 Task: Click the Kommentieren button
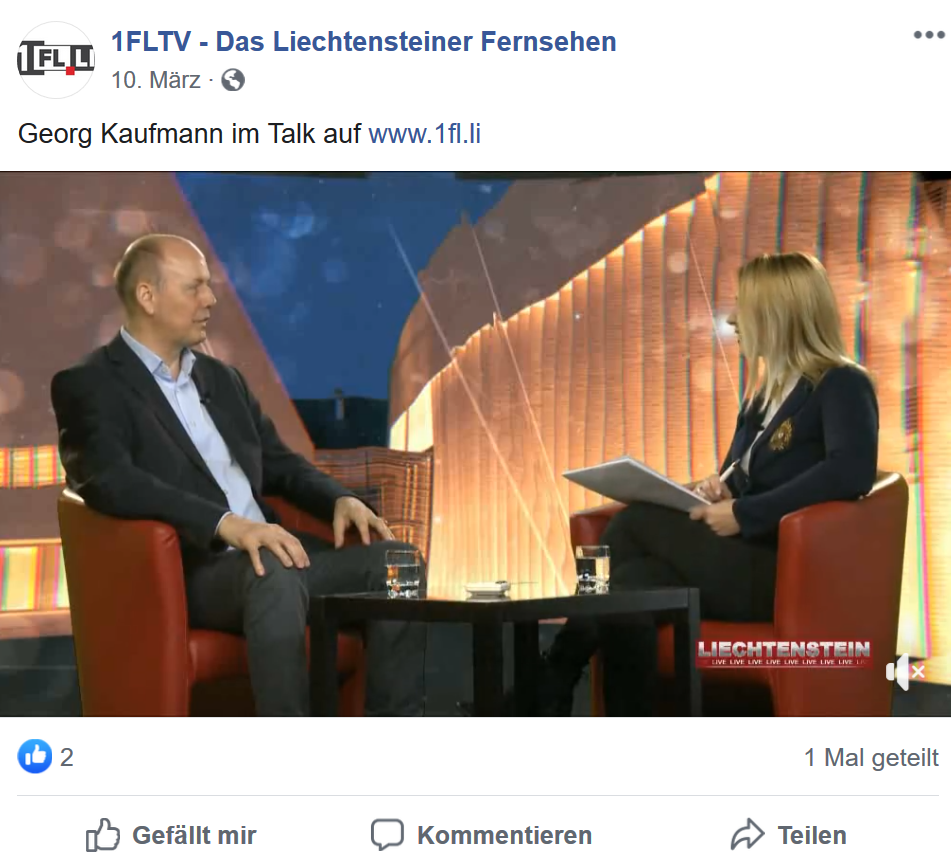point(482,835)
